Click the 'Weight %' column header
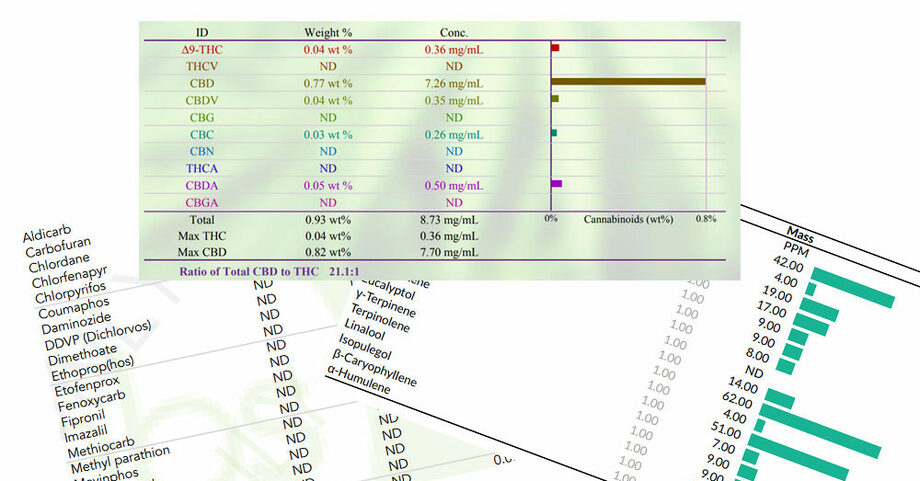The width and height of the screenshot is (920, 481). [x=328, y=32]
